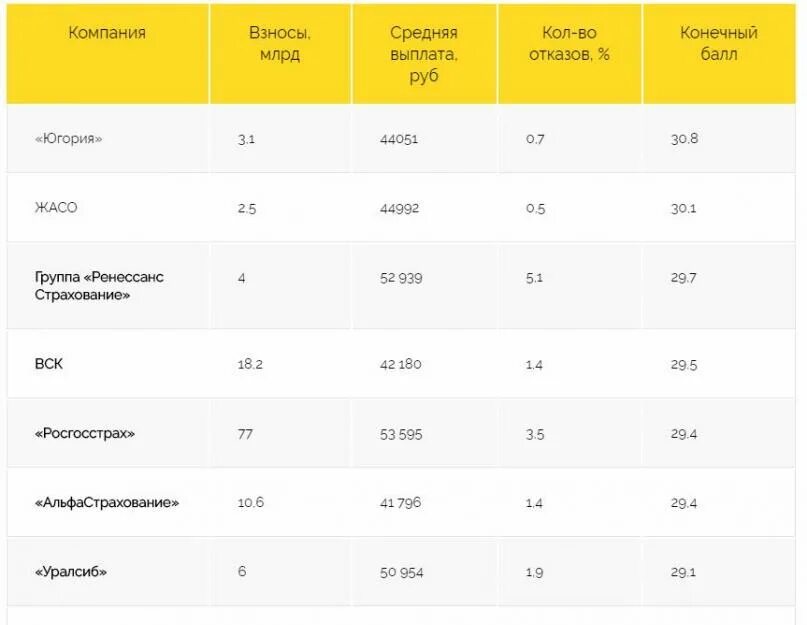Select the 77 contributions value for Росгосстрах
The height and width of the screenshot is (625, 807).
[x=245, y=434]
